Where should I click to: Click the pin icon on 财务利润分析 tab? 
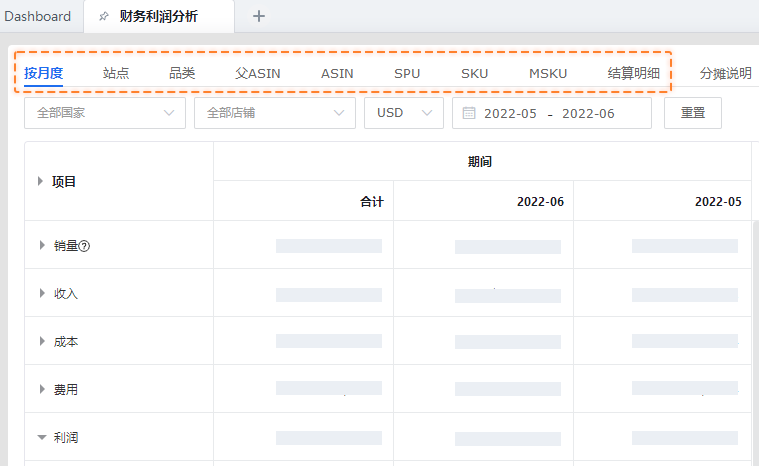tap(104, 16)
